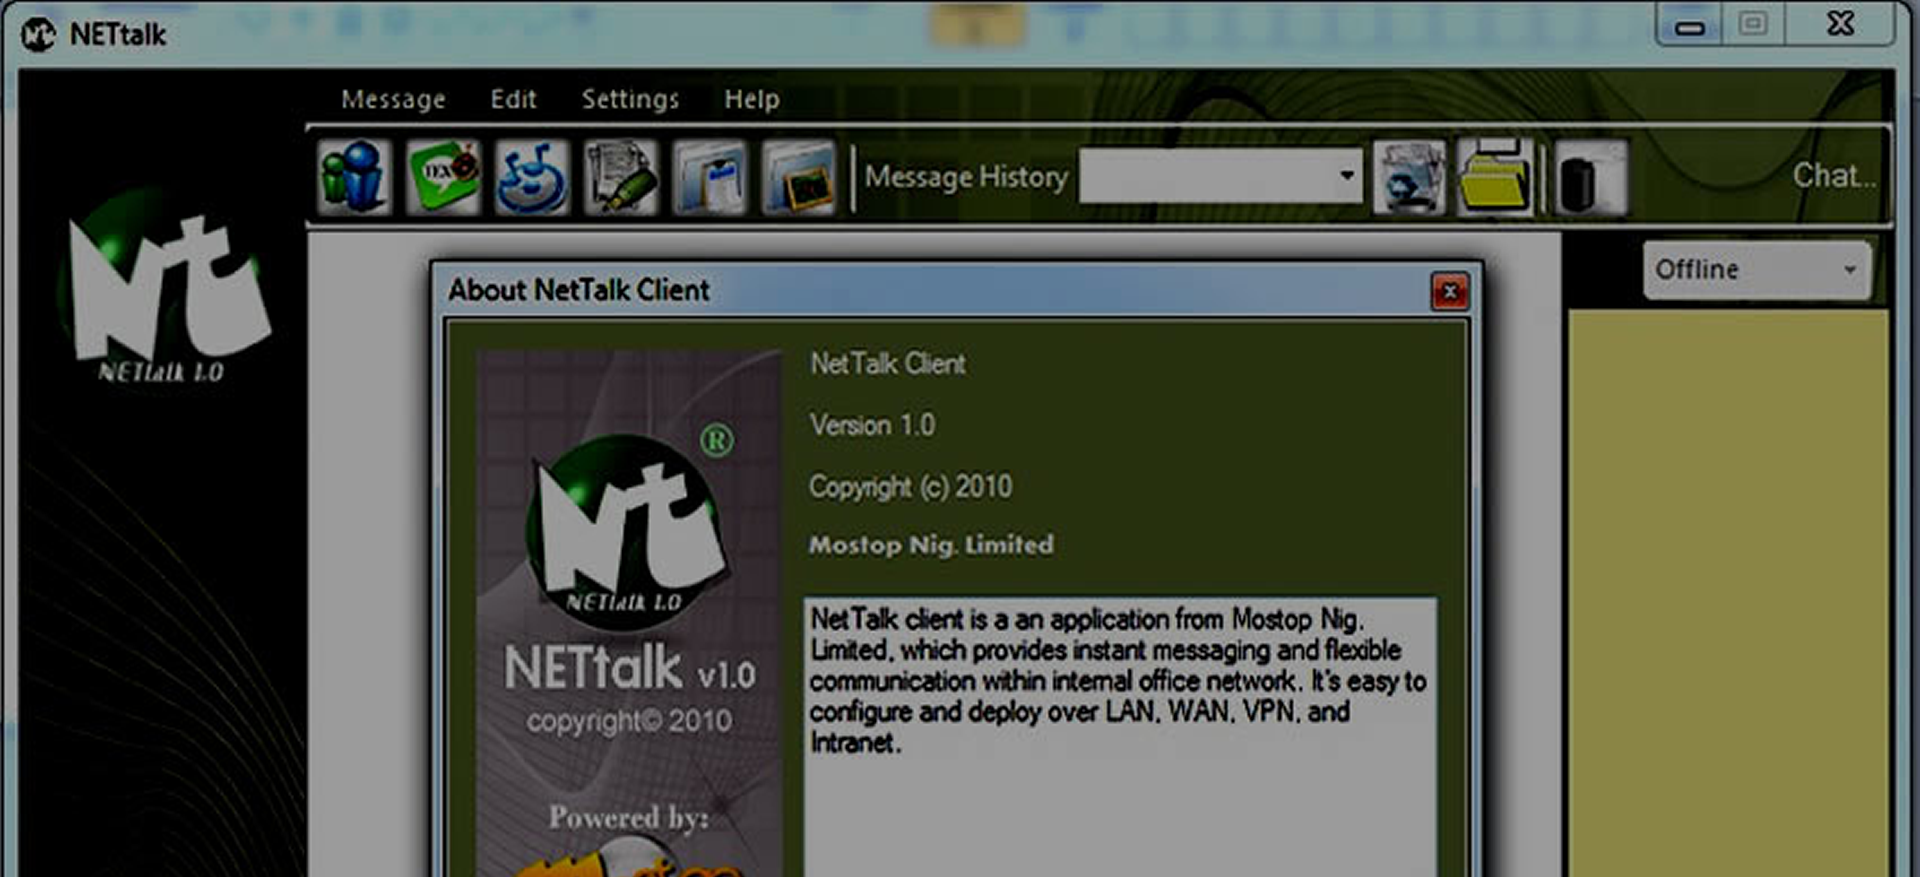Open the Settings menu
Image resolution: width=1920 pixels, height=877 pixels.
(630, 99)
